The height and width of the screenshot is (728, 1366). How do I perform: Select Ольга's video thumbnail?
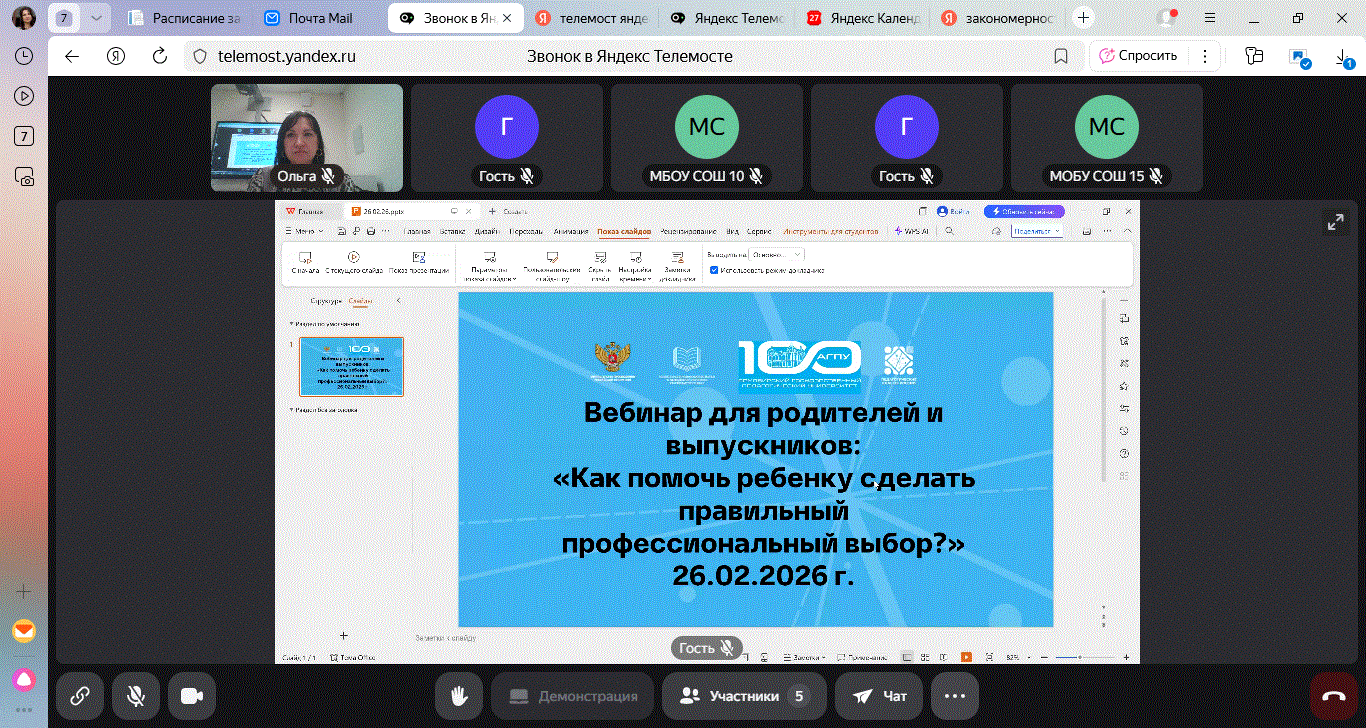(307, 137)
